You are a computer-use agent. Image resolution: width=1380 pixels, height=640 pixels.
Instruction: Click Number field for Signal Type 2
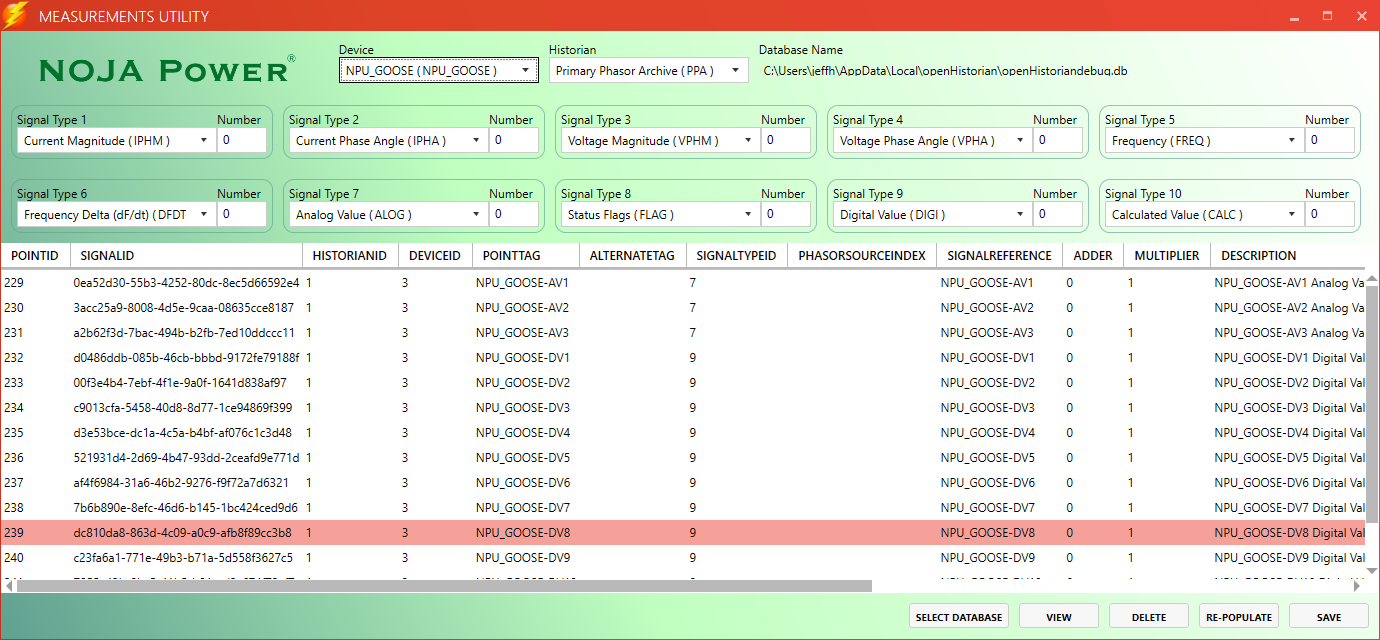click(x=514, y=141)
